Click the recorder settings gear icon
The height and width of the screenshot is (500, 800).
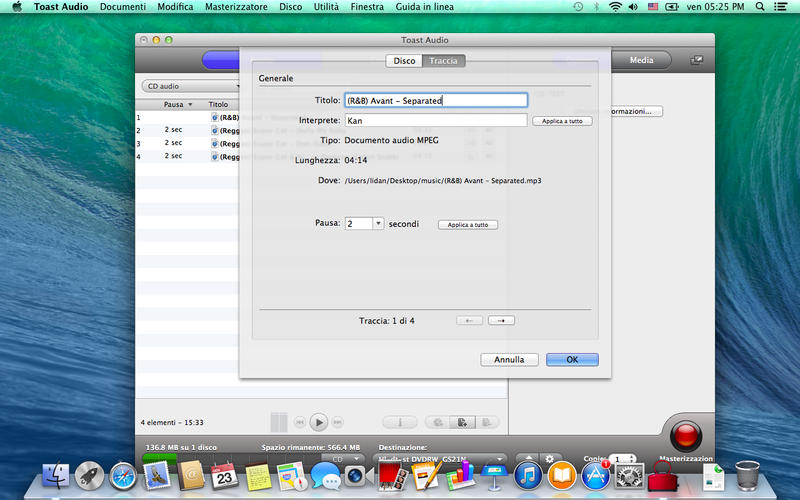coord(549,458)
